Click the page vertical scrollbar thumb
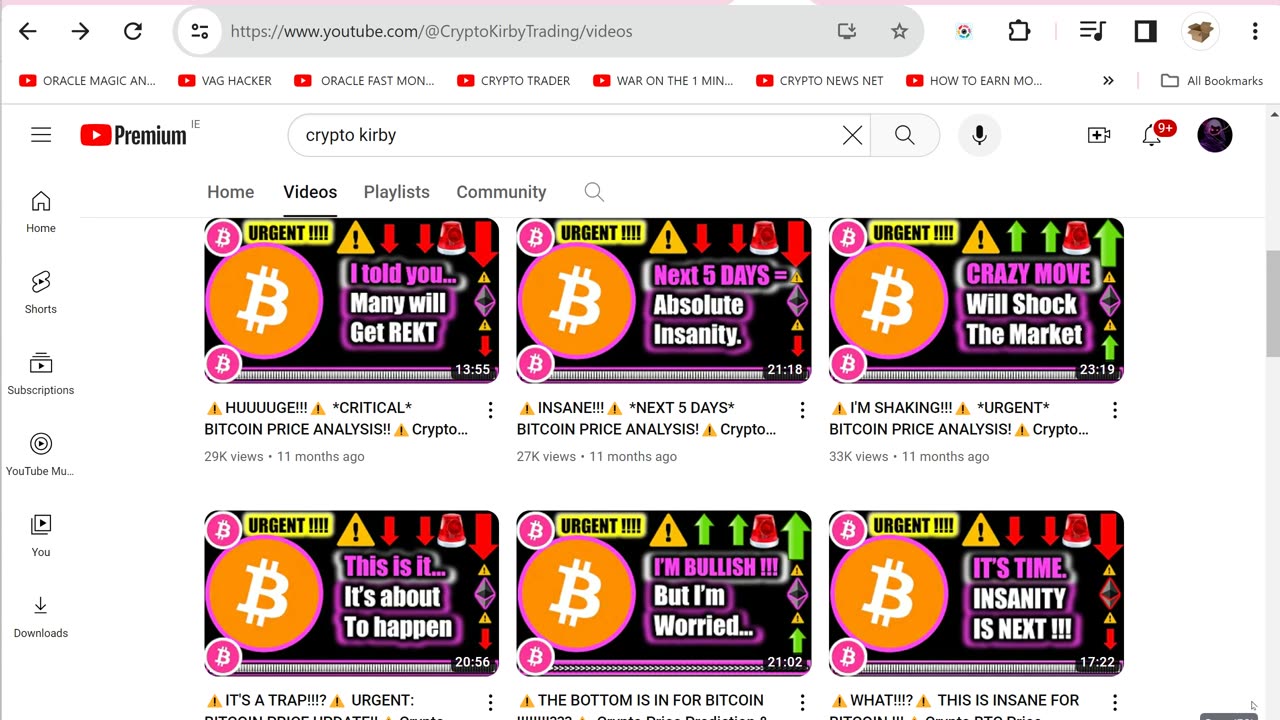 coord(1272,302)
